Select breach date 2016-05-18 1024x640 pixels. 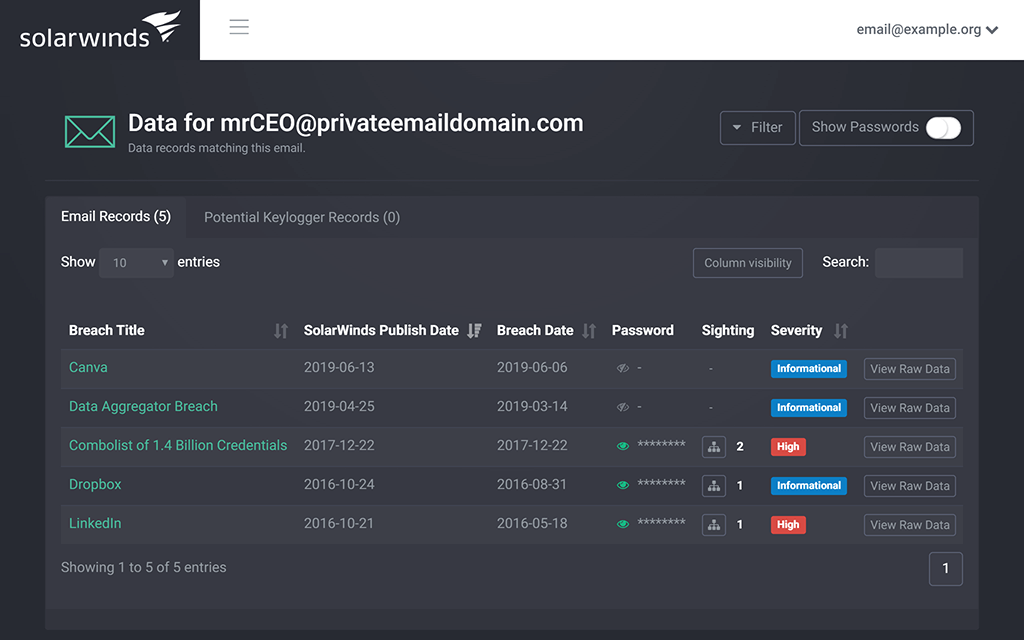532,524
